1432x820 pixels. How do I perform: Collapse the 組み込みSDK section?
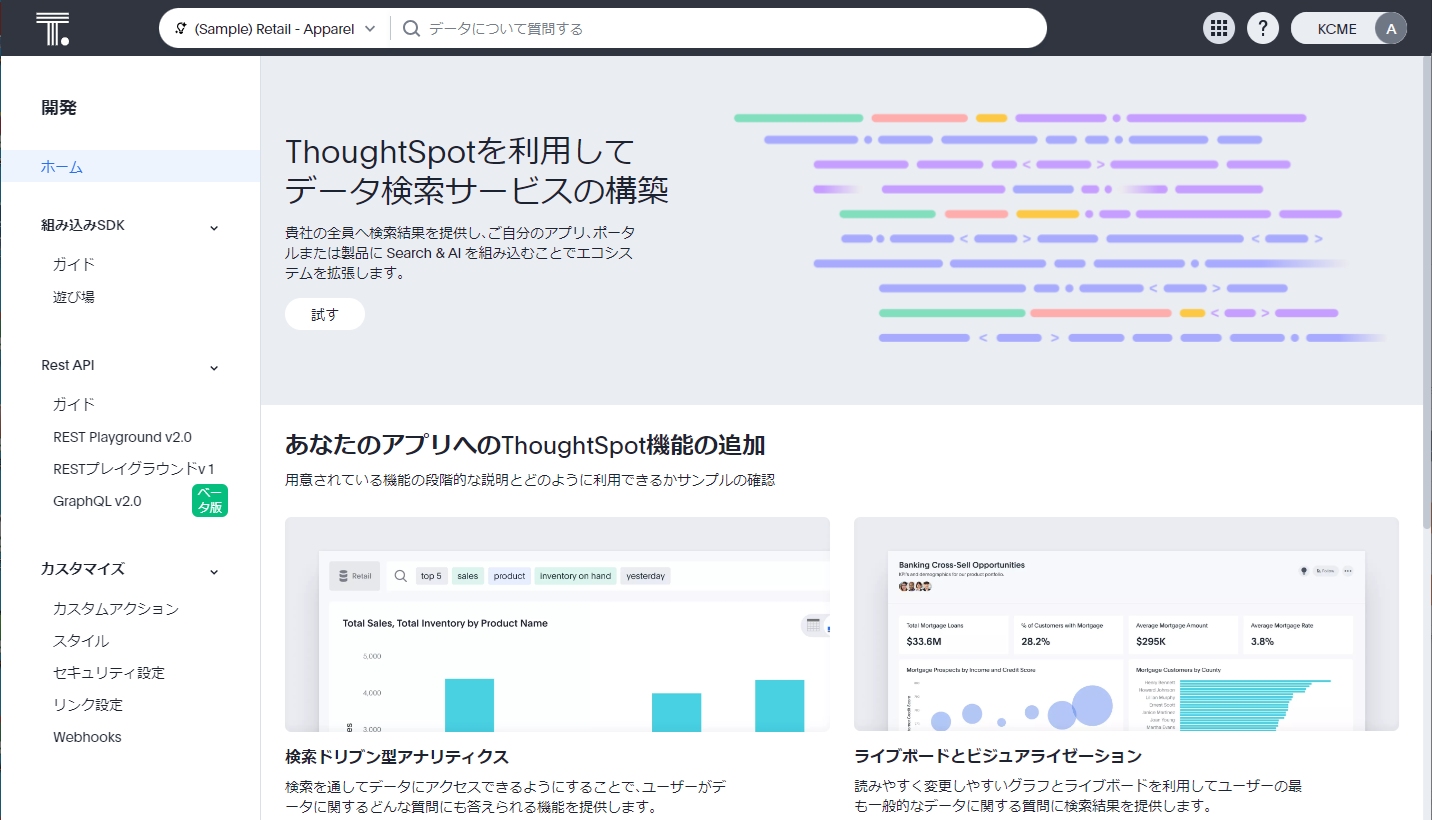pyautogui.click(x=214, y=228)
